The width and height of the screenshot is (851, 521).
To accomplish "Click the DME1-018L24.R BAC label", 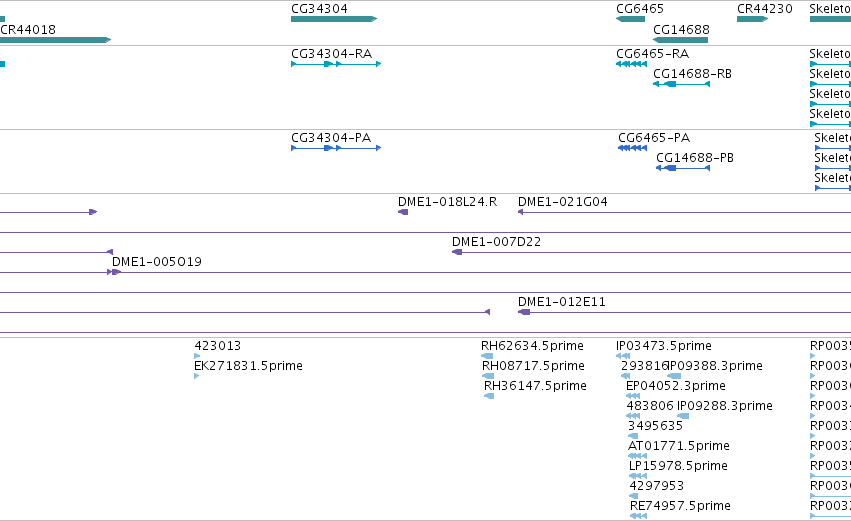I will click(x=447, y=202).
